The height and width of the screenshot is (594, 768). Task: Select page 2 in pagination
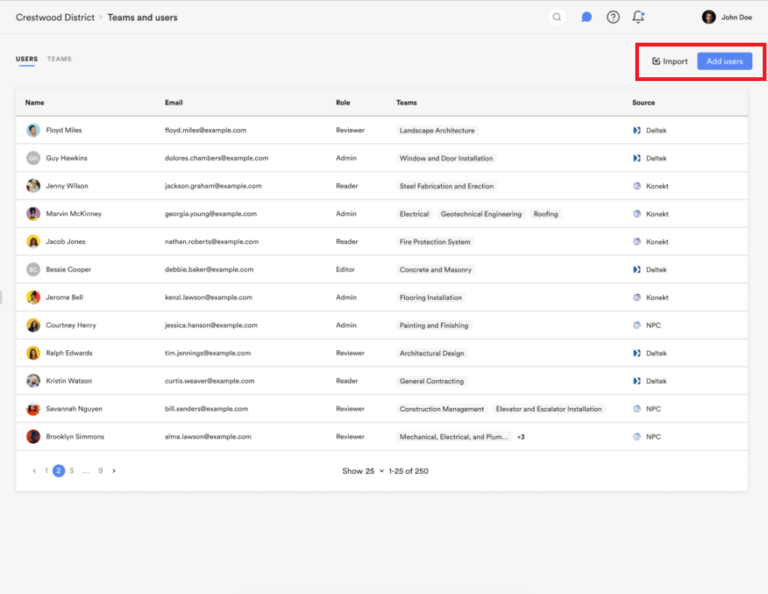59,471
